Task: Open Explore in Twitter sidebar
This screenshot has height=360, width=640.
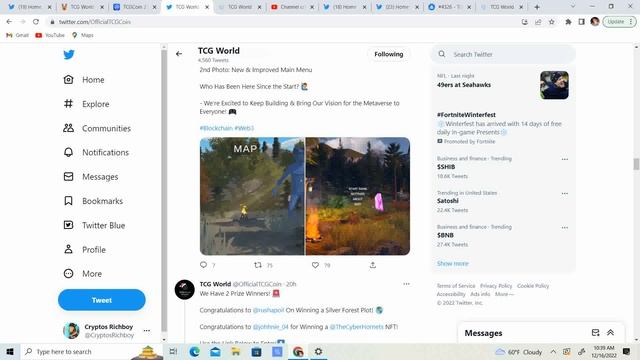Action: coord(86,104)
